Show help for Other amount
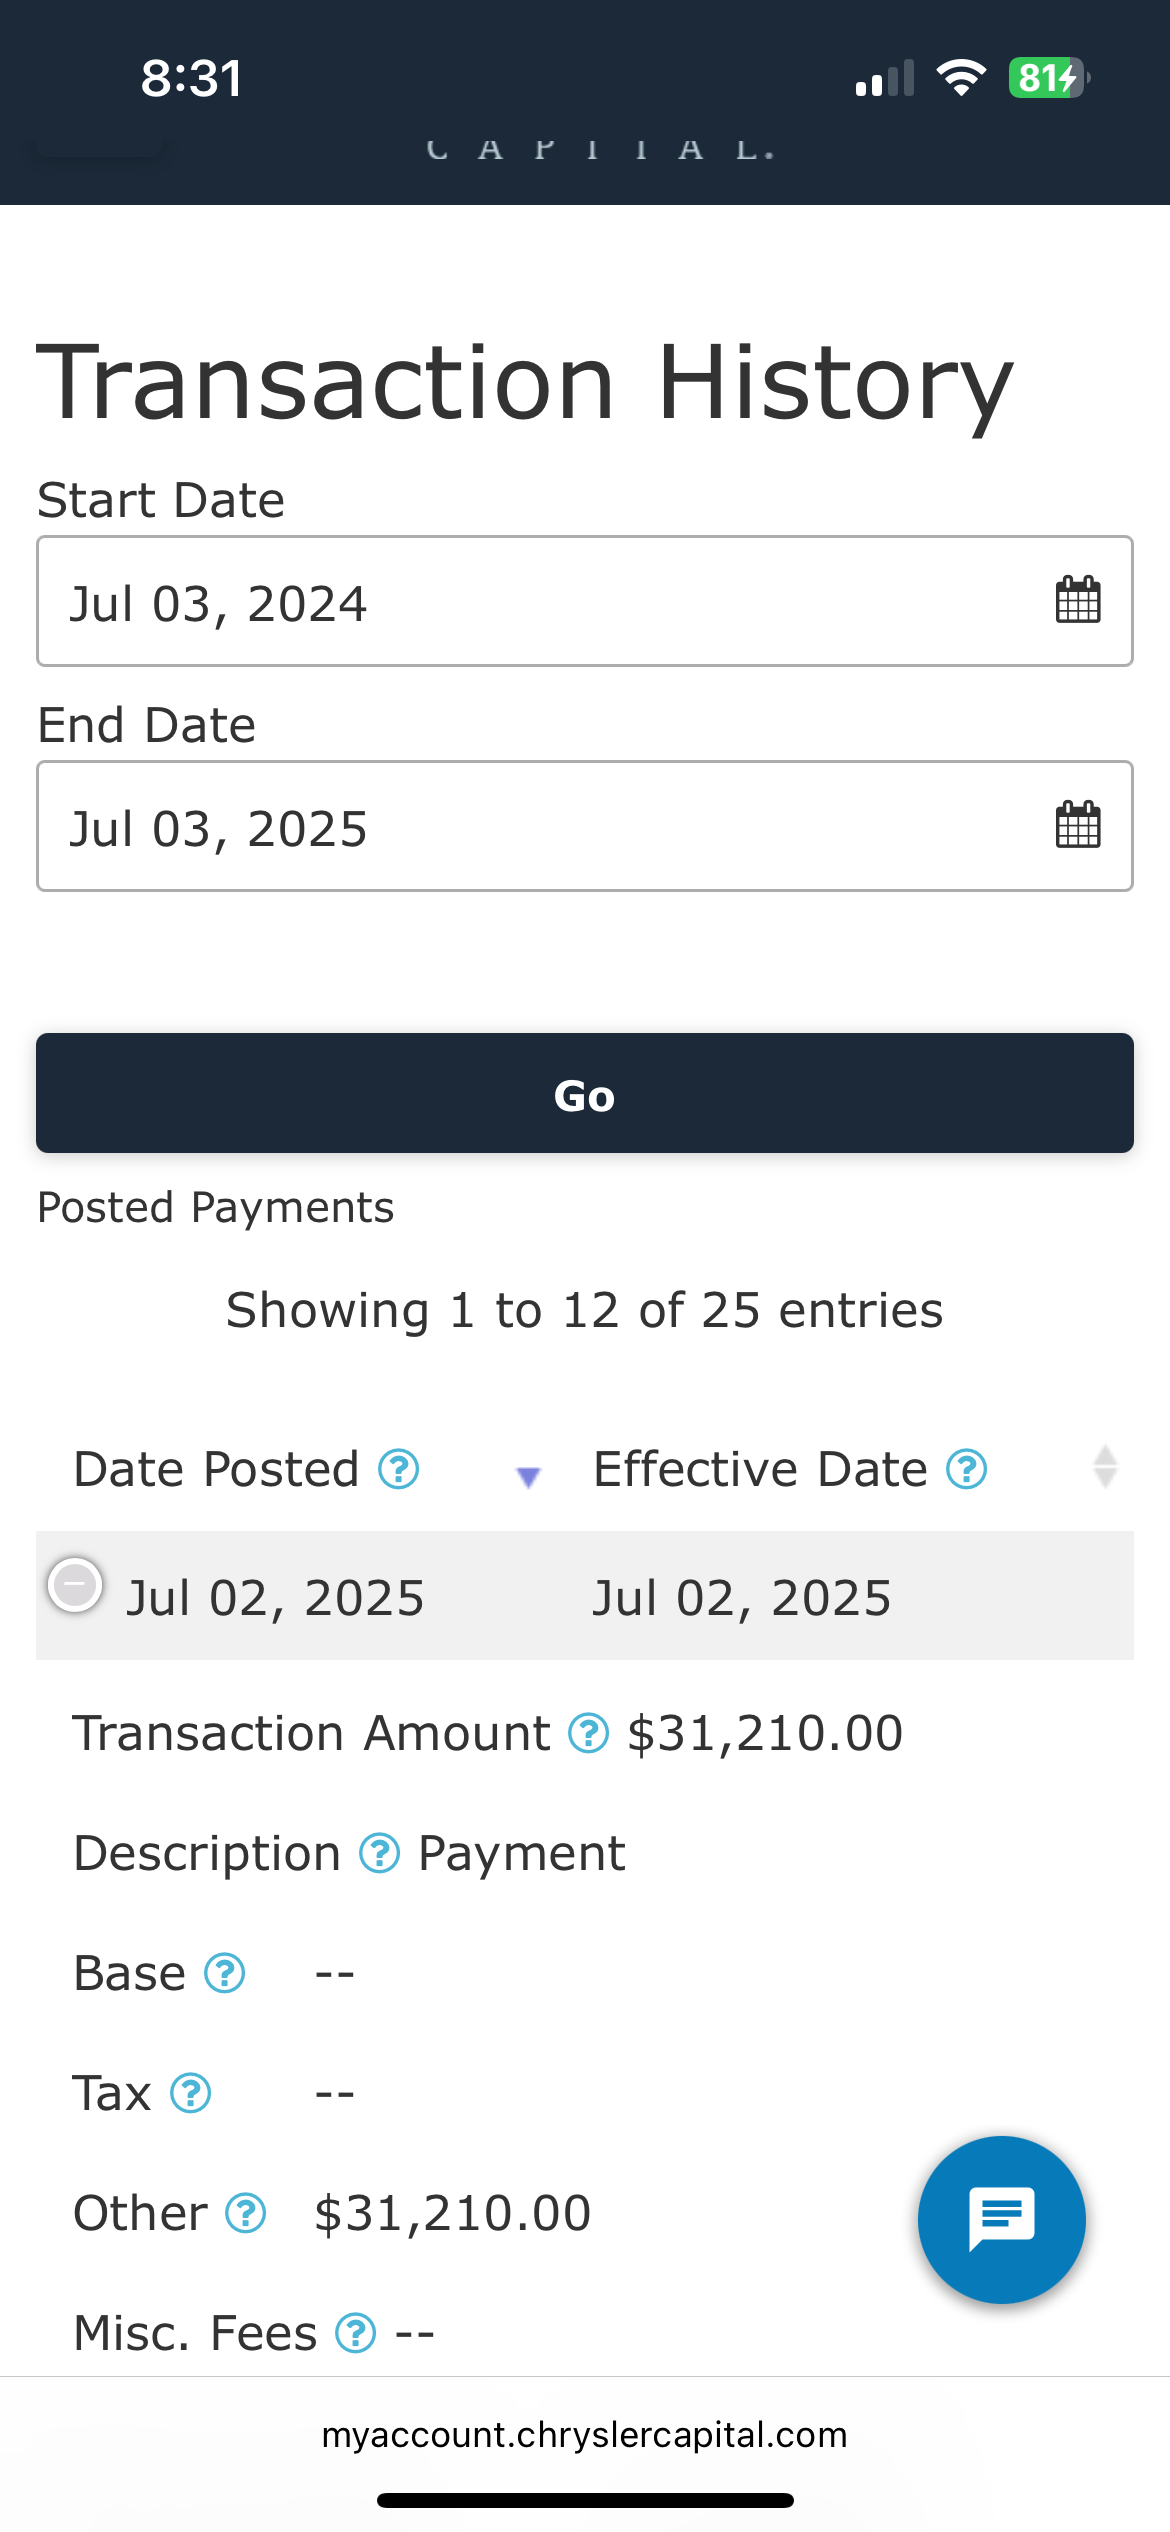This screenshot has height=2532, width=1170. (x=246, y=2213)
